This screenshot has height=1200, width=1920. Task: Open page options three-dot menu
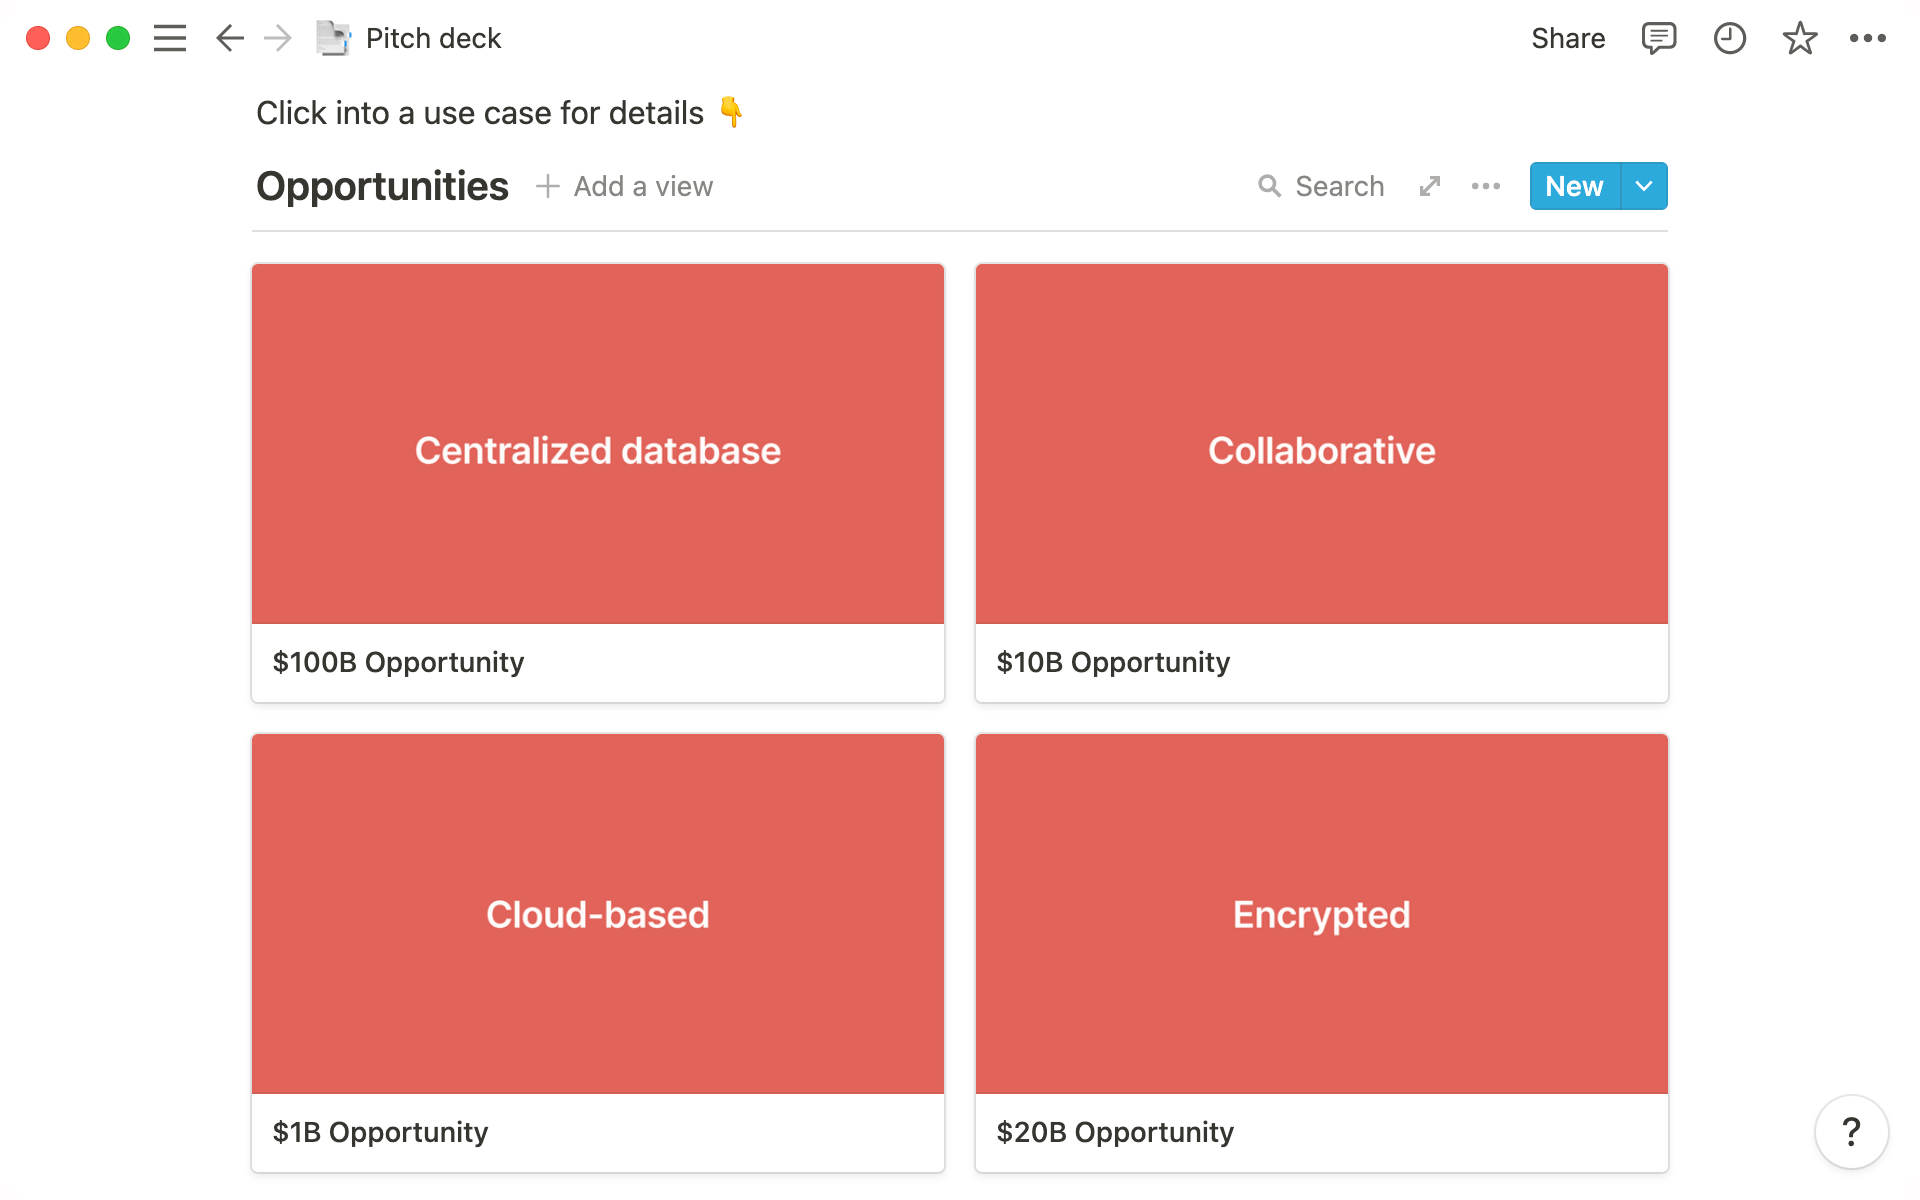tap(1867, 38)
